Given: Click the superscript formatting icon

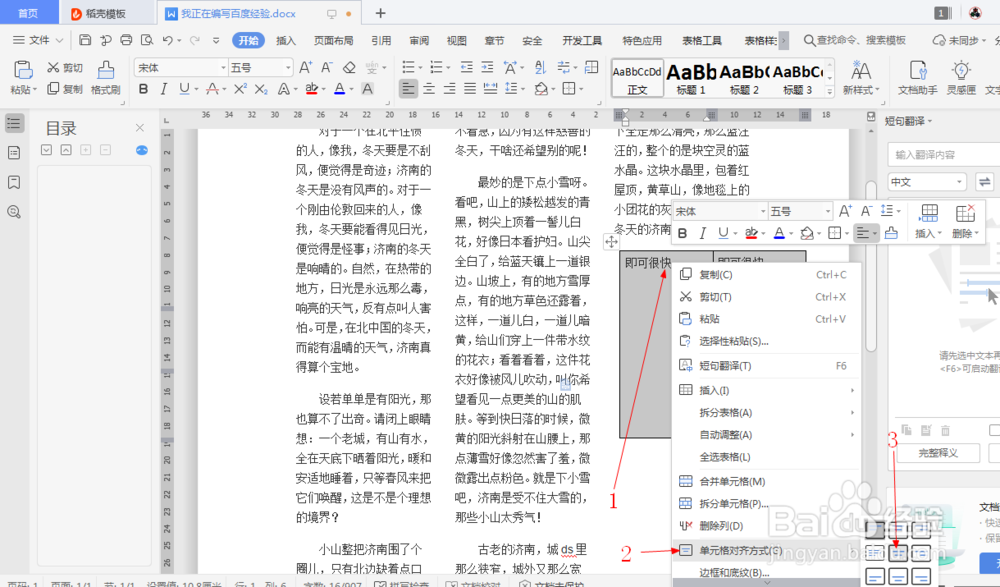Looking at the screenshot, I should tap(239, 89).
